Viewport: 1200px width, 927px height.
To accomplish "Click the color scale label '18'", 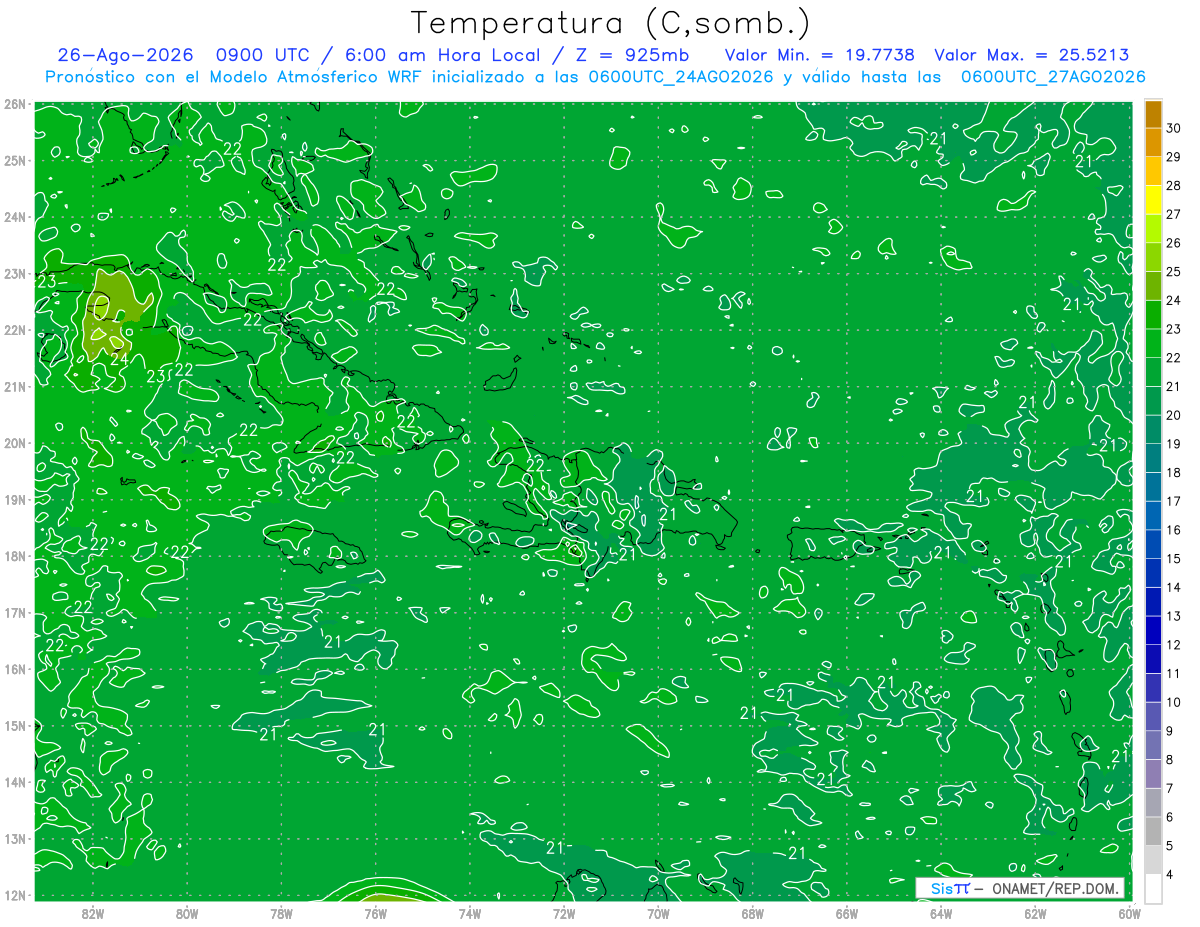I will coord(1174,473).
